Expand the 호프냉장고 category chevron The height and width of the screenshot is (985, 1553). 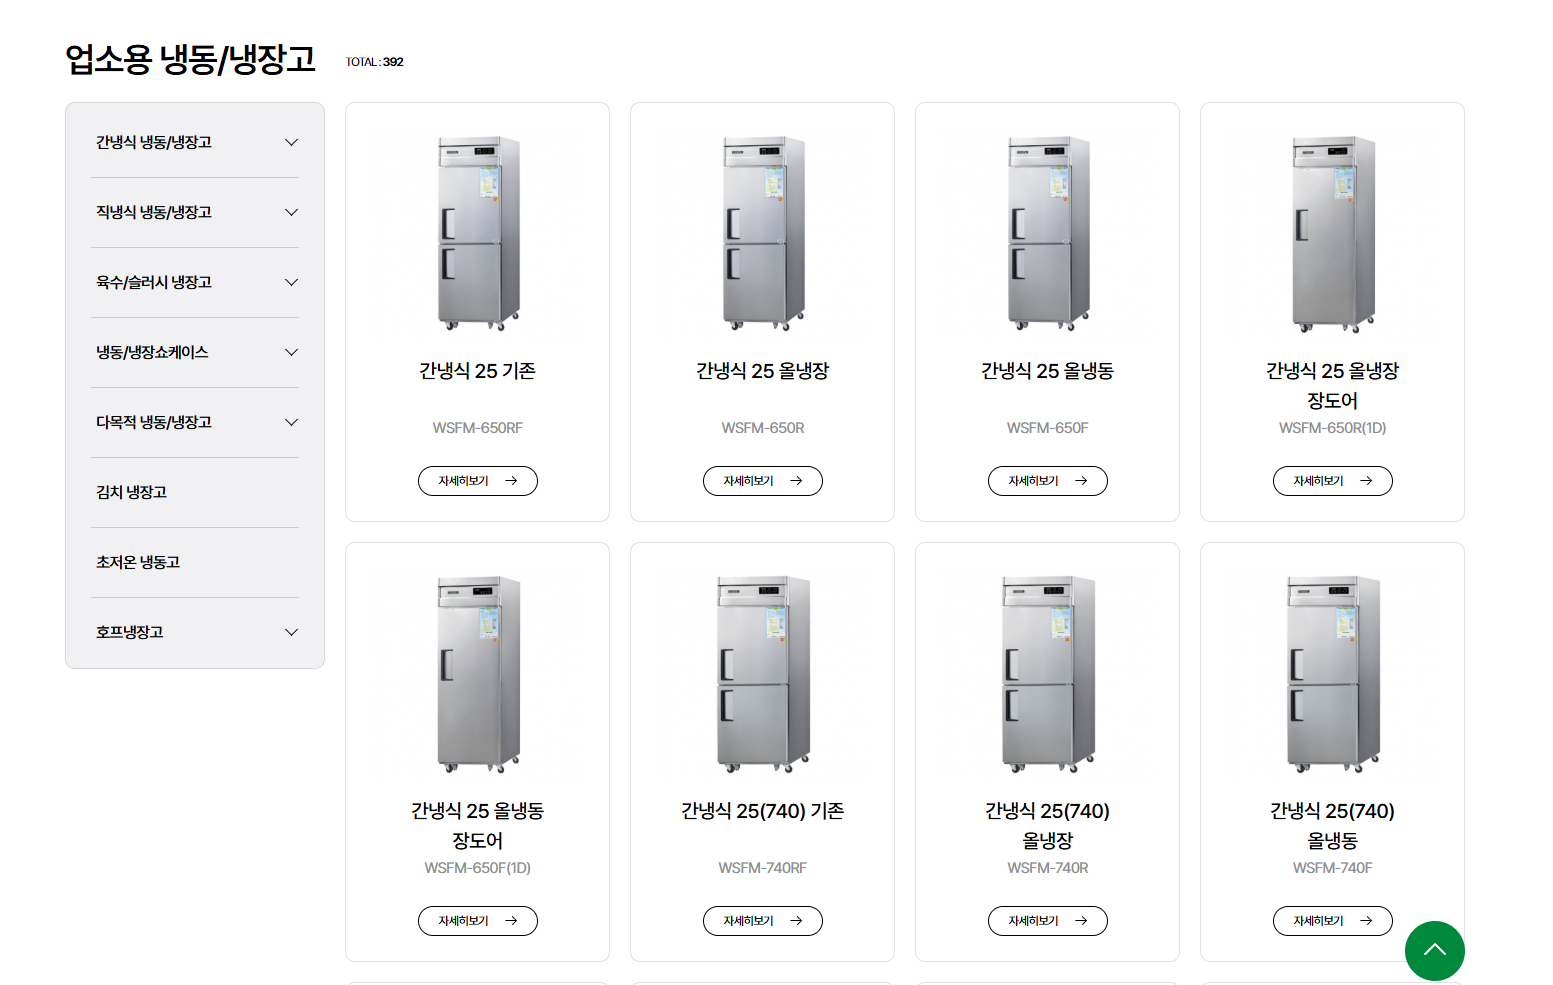[x=292, y=632]
